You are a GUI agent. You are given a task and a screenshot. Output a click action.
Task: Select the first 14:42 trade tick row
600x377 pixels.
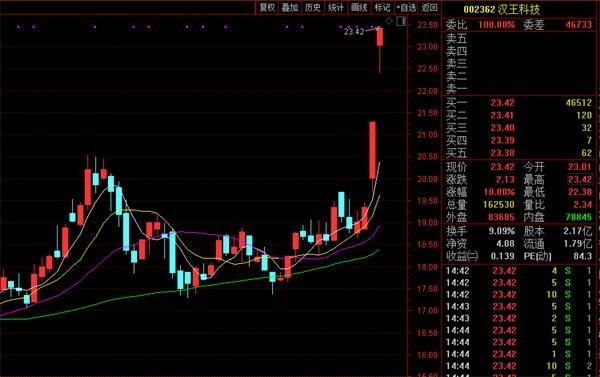pyautogui.click(x=519, y=271)
